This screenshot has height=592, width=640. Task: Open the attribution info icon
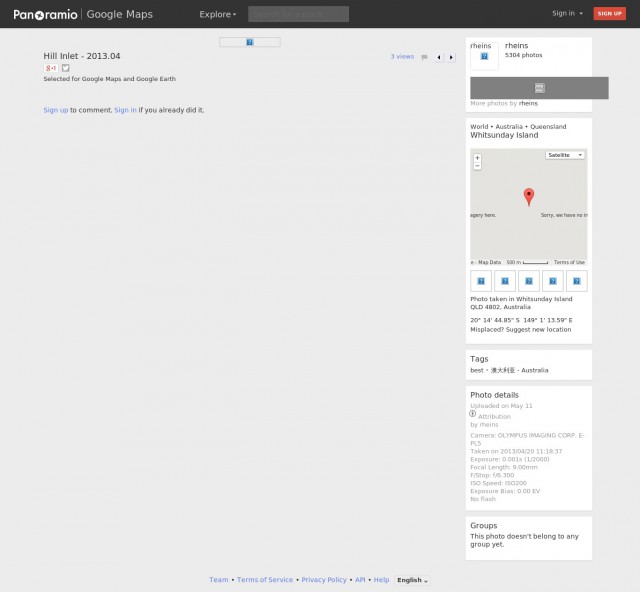473,414
